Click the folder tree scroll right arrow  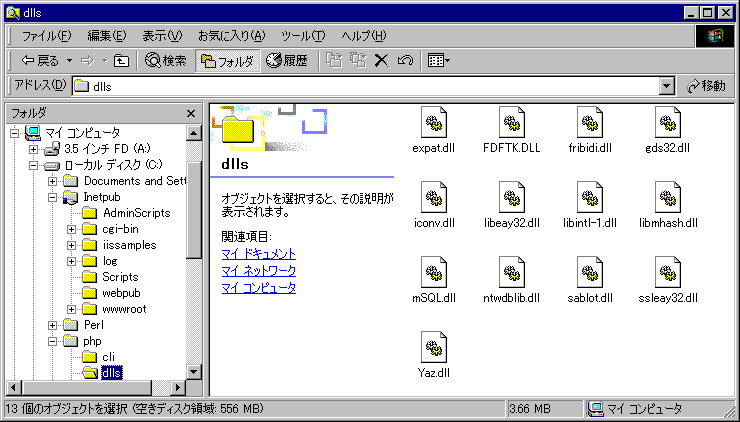tap(178, 388)
